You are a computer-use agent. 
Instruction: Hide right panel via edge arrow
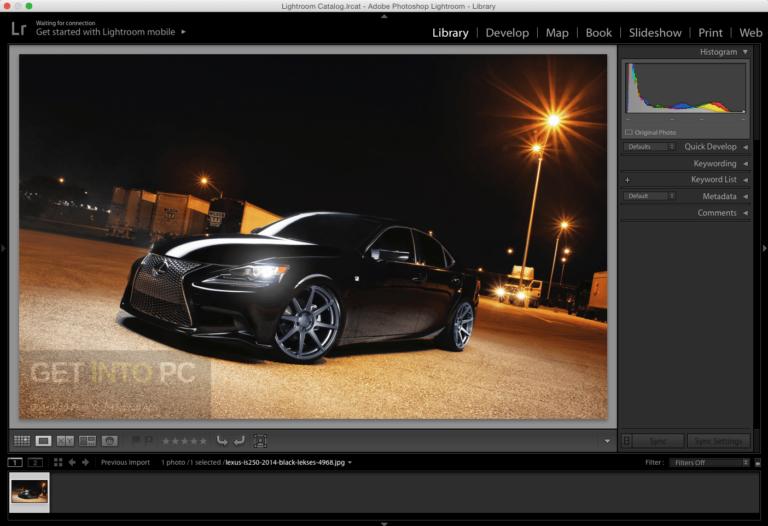(x=764, y=249)
